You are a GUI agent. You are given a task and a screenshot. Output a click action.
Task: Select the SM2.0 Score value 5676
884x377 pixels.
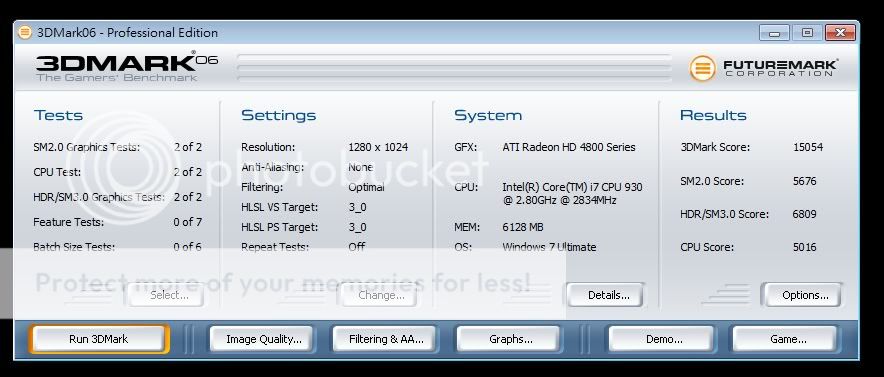805,181
